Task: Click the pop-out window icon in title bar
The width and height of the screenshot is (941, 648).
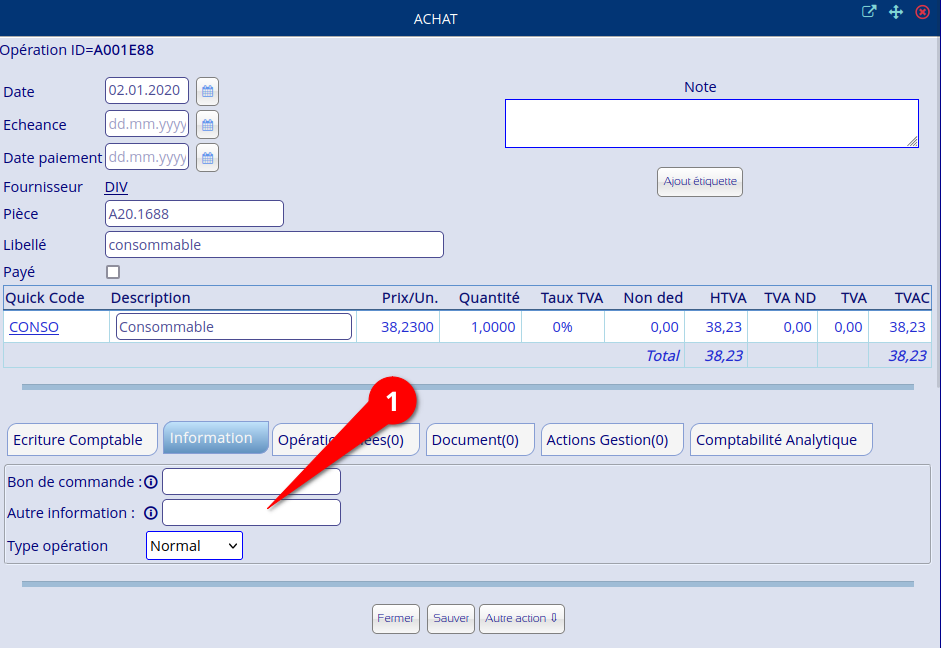Action: pyautogui.click(x=869, y=12)
